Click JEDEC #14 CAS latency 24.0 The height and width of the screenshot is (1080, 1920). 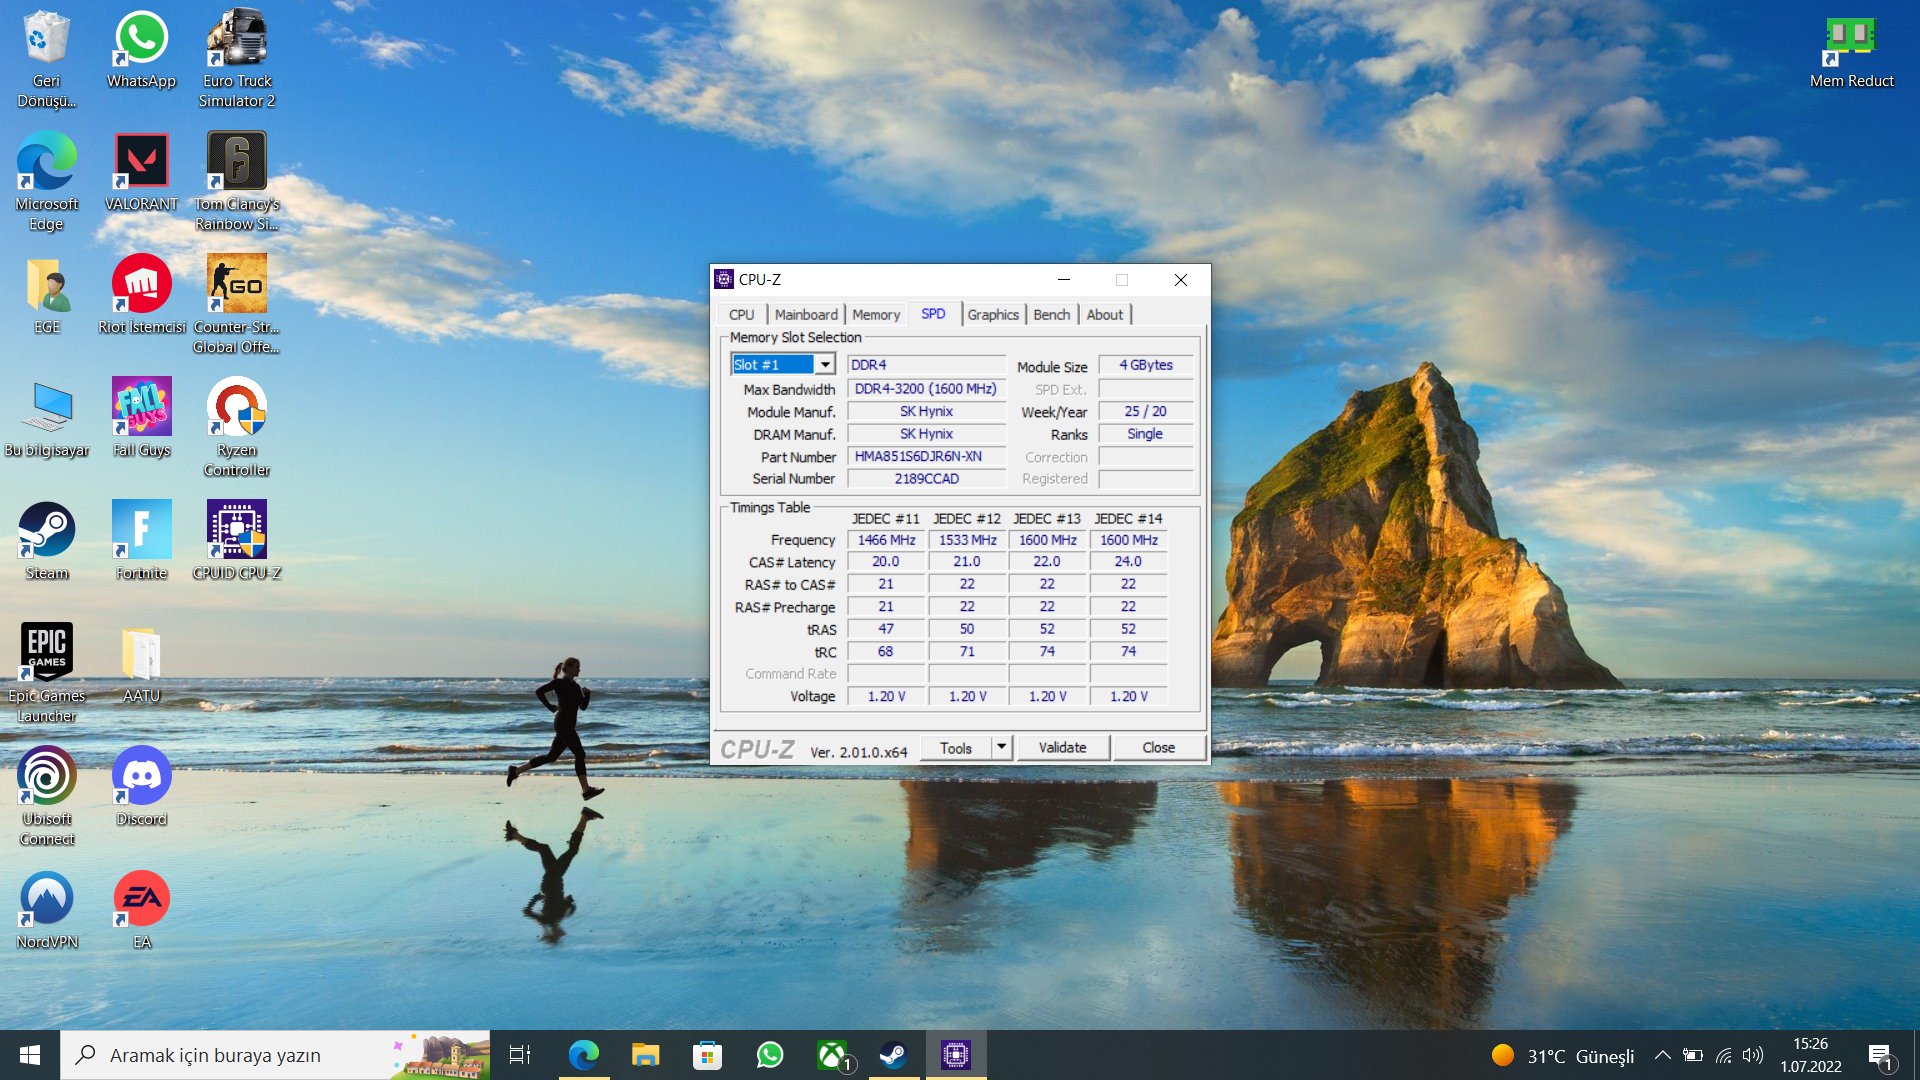tap(1128, 562)
